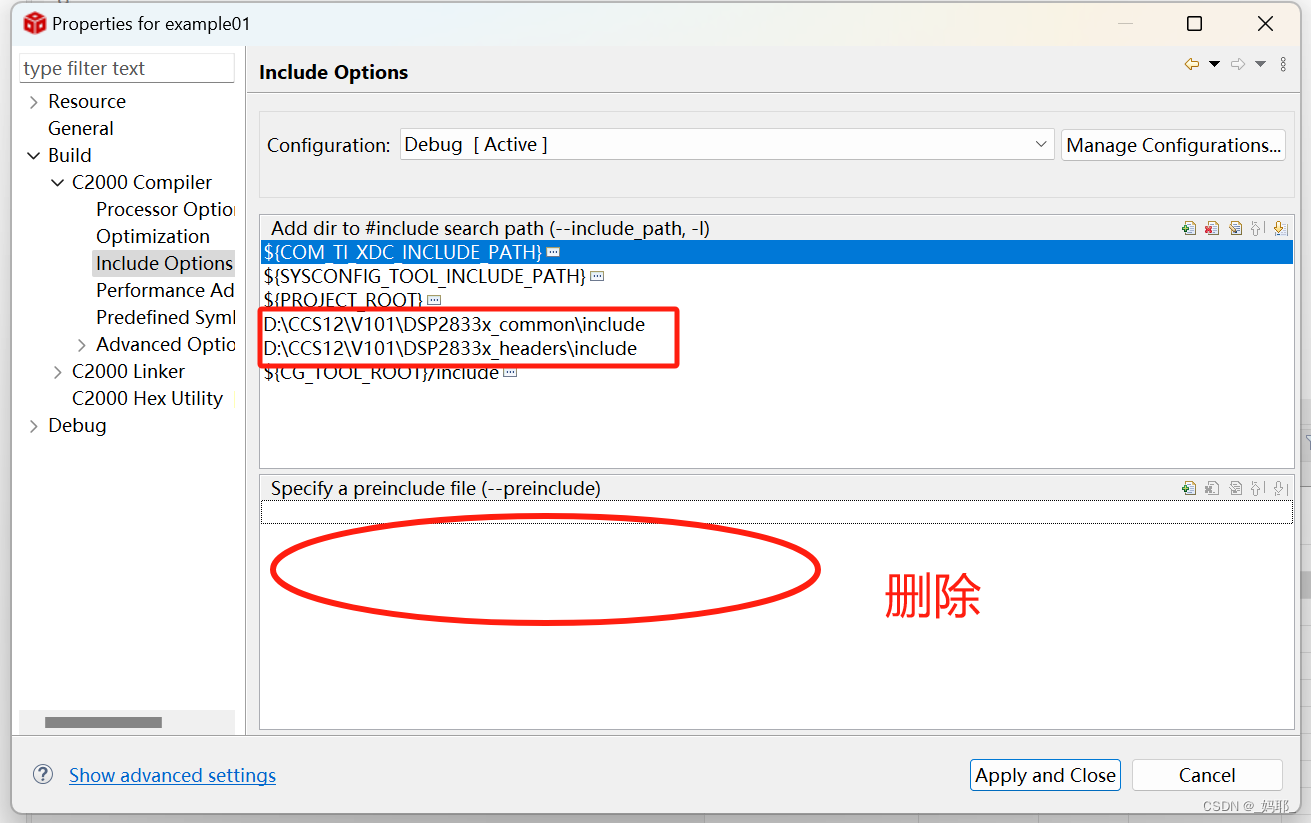Screen dimensions: 1311x823
Task: Add a new include search path directory
Action: click(x=1189, y=228)
